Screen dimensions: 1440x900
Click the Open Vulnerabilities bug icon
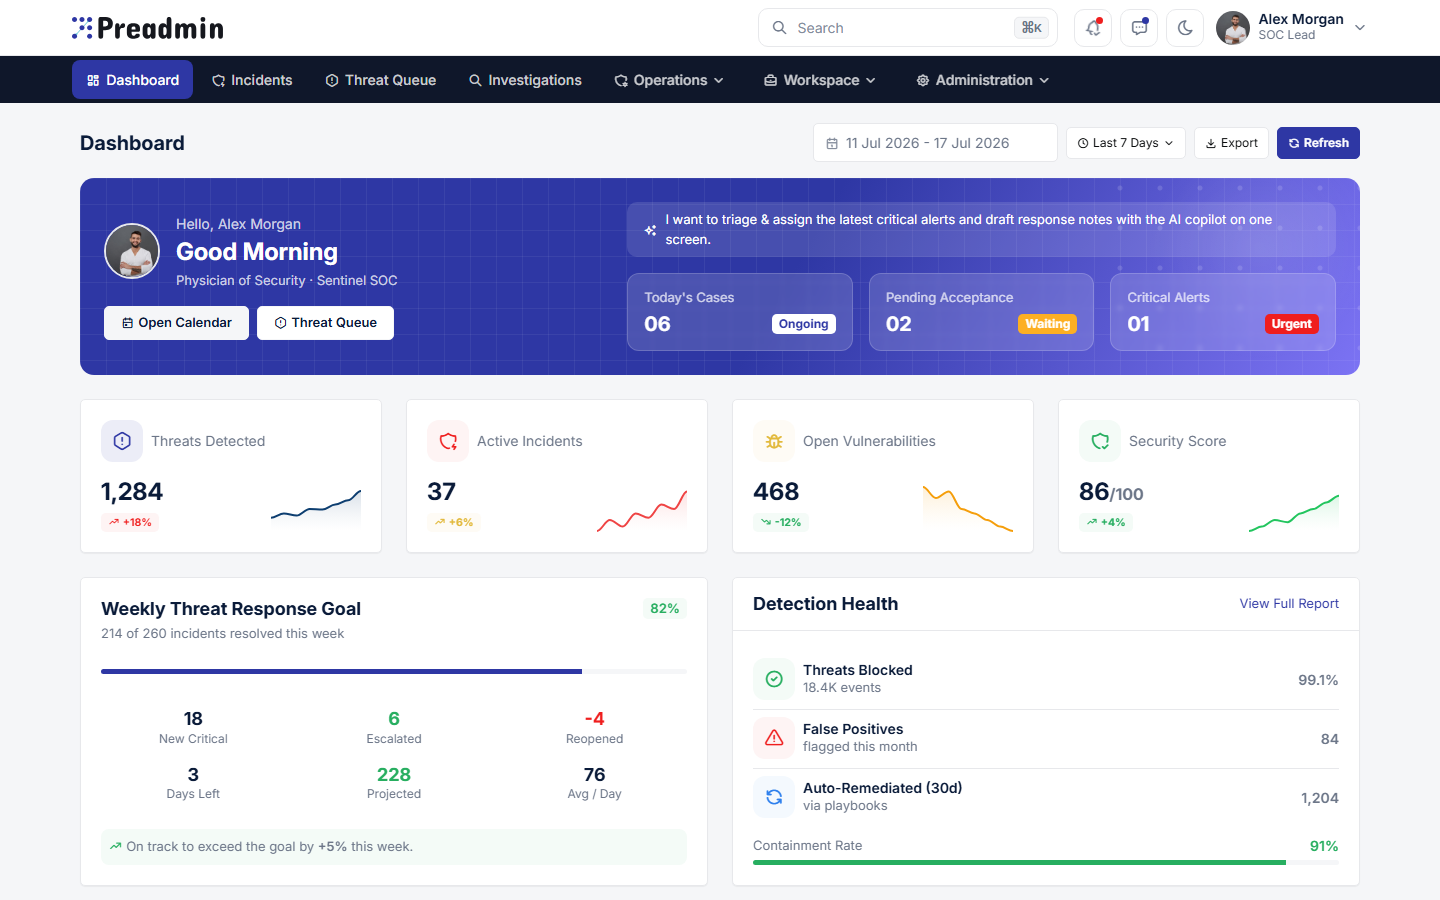(774, 441)
